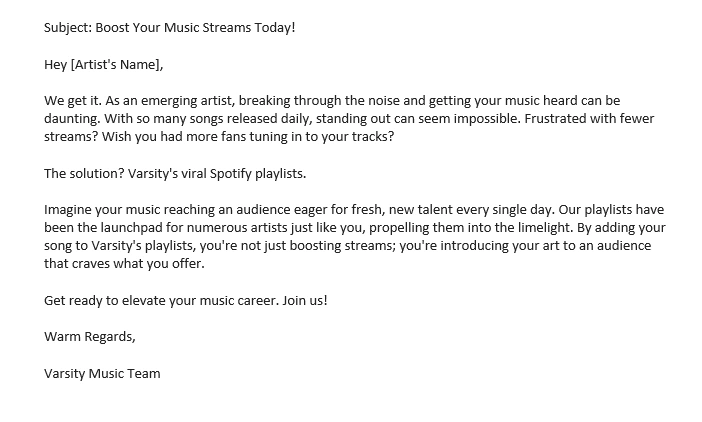
Task: Click the phrase 'We get it.'
Action: pos(73,101)
